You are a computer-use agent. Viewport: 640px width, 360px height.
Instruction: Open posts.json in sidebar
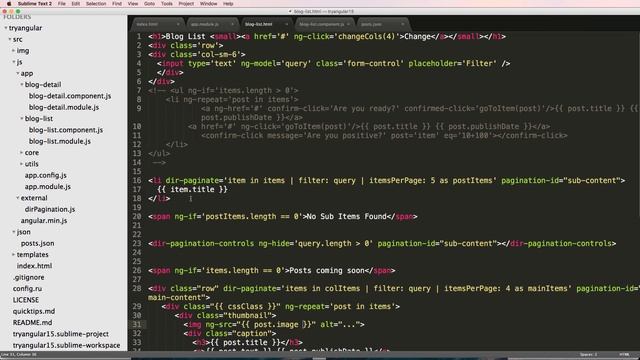pyautogui.click(x=37, y=243)
